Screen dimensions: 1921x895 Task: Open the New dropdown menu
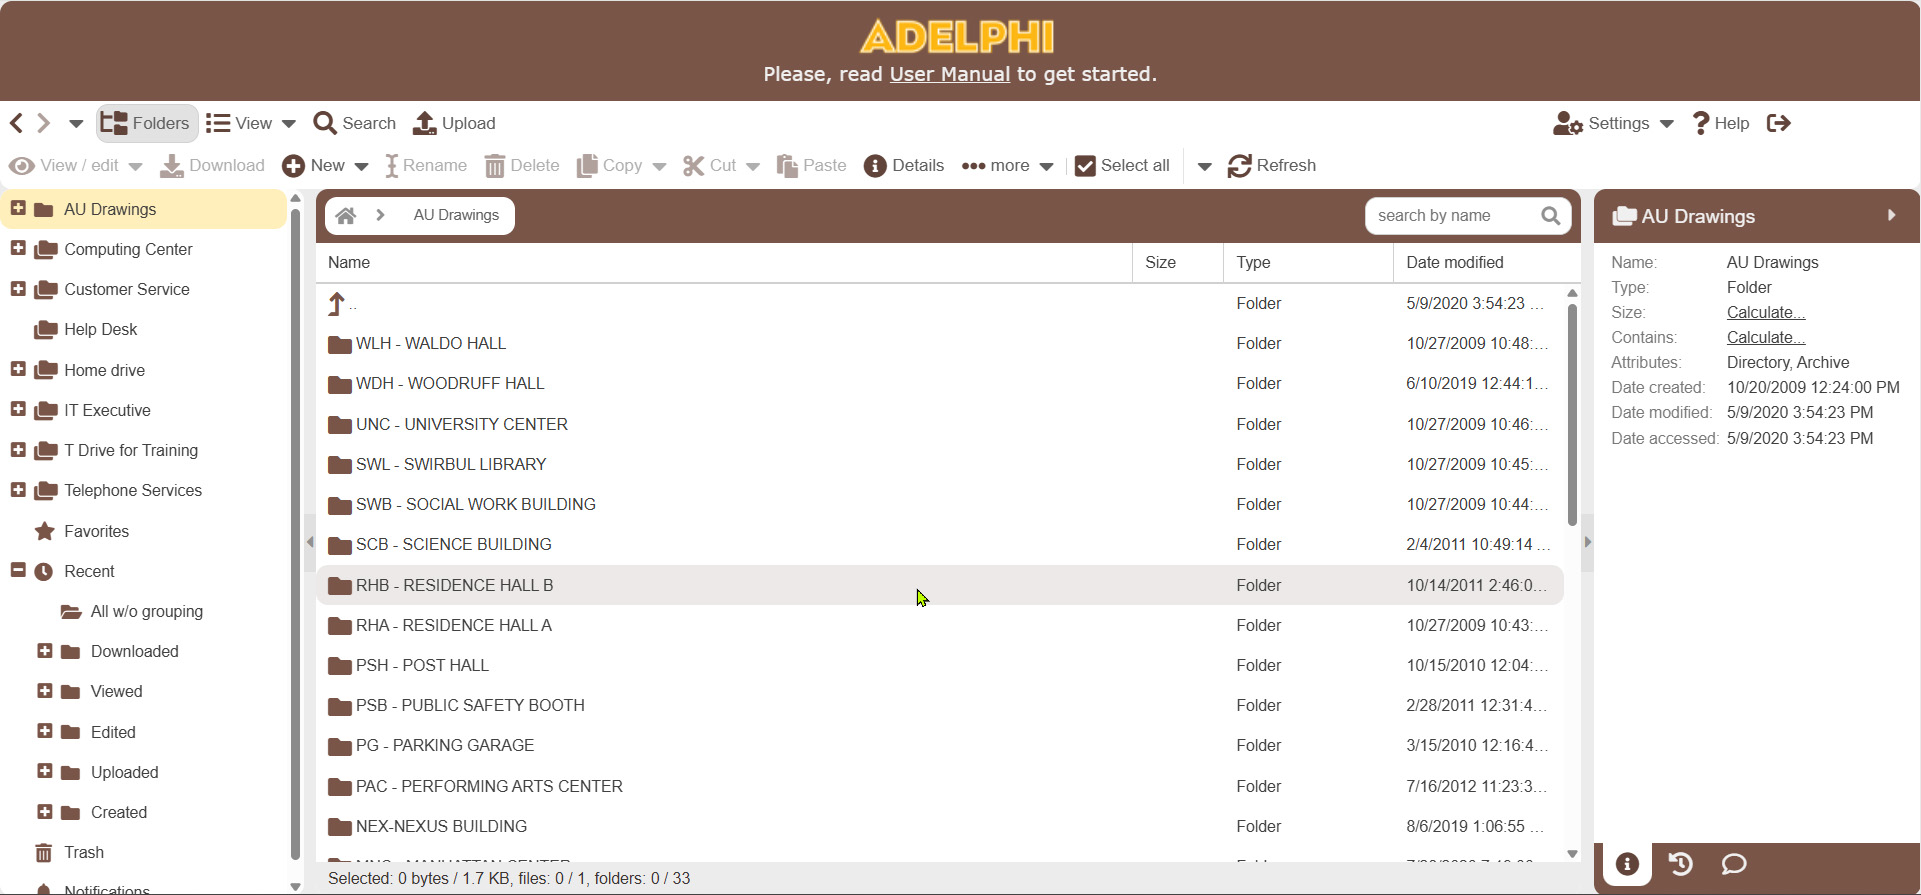pyautogui.click(x=325, y=165)
